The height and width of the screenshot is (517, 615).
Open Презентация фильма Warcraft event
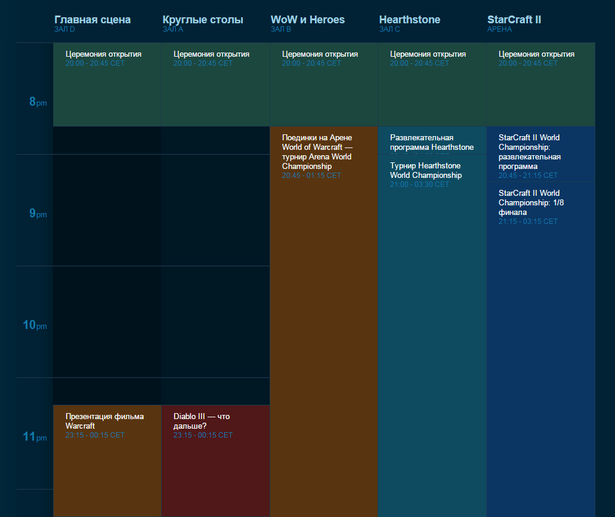[107, 461]
